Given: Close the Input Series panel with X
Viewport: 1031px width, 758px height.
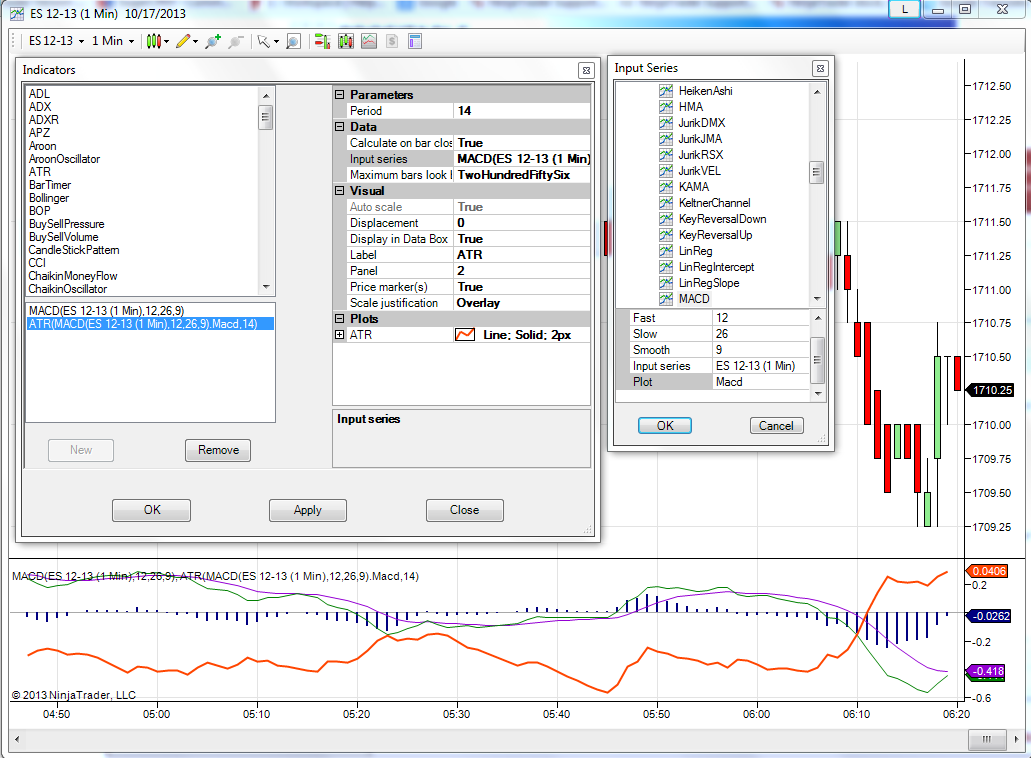Looking at the screenshot, I should pyautogui.click(x=820, y=68).
